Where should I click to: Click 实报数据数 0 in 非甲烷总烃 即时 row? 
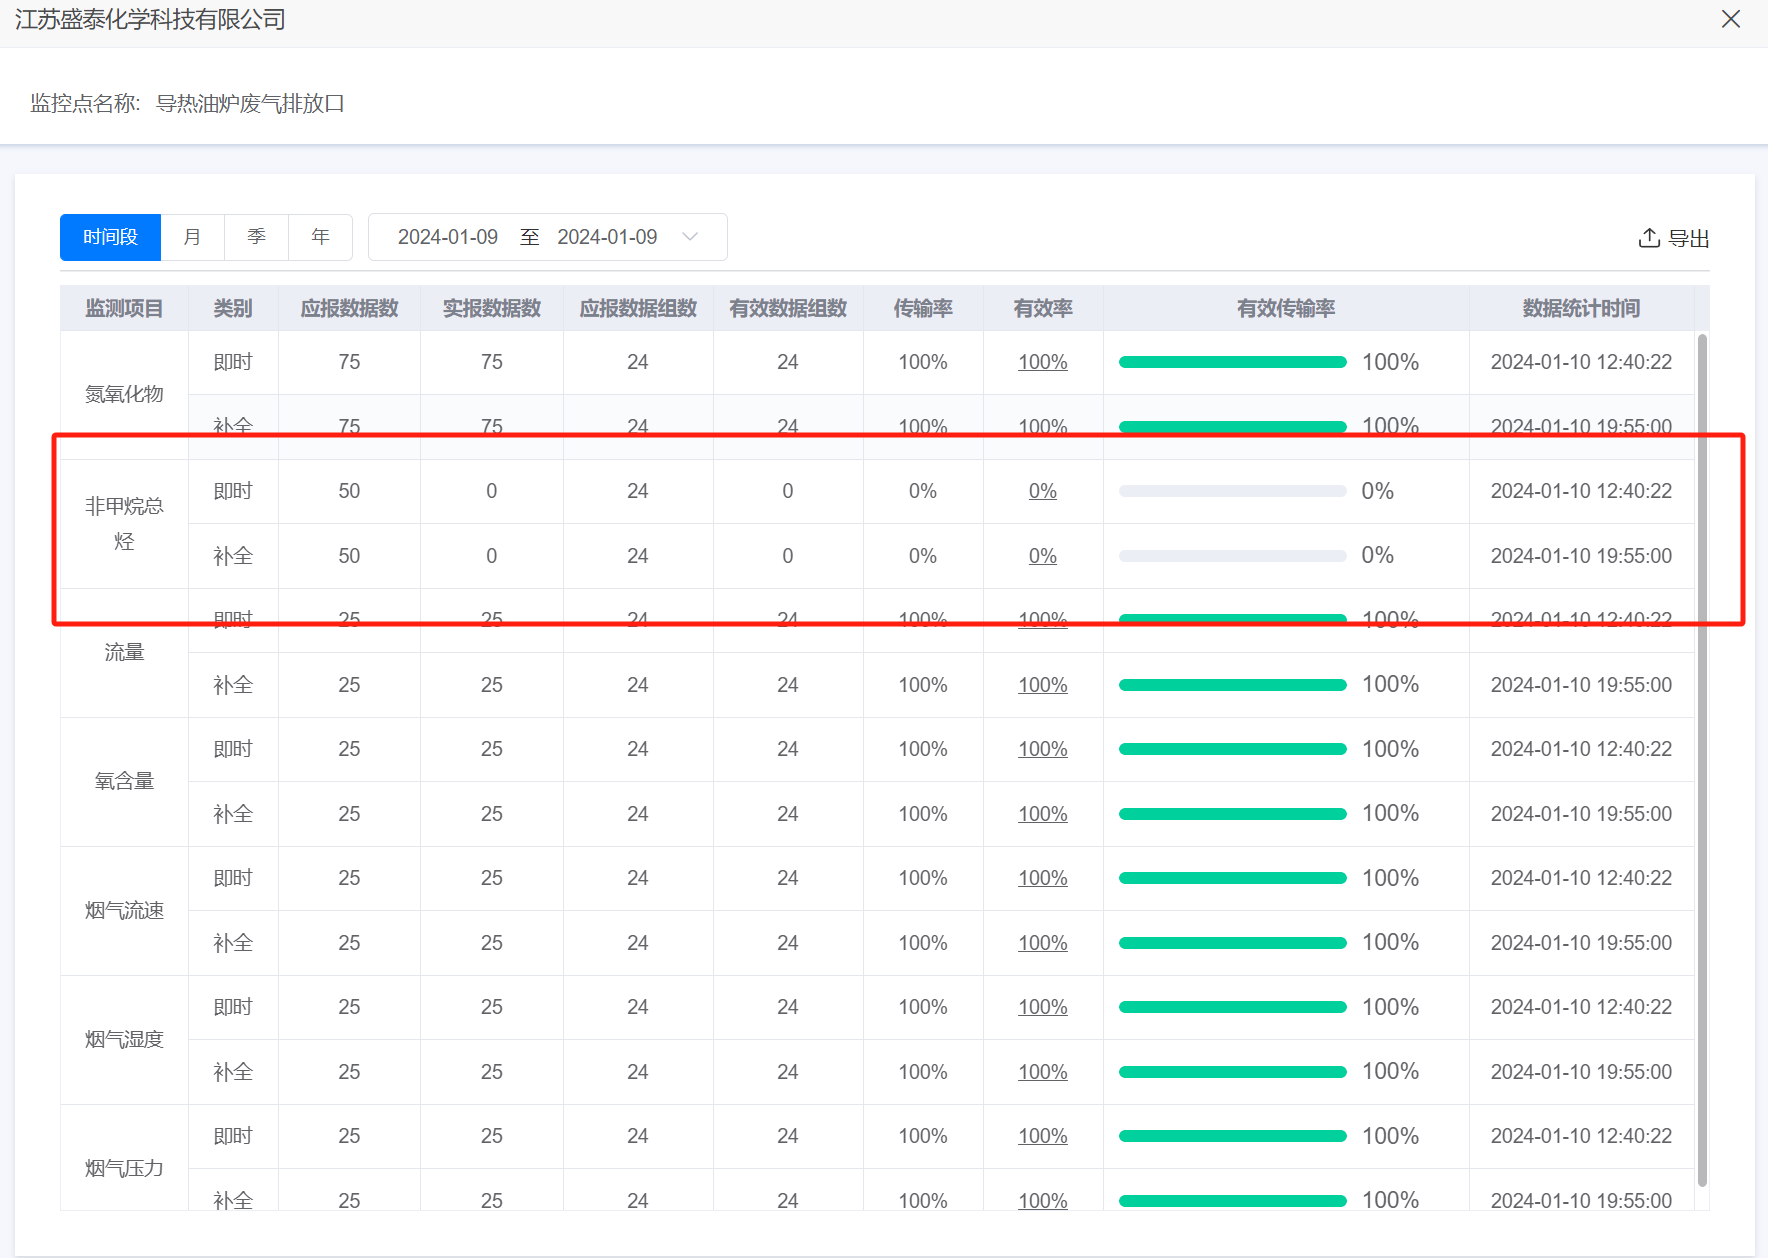491,491
